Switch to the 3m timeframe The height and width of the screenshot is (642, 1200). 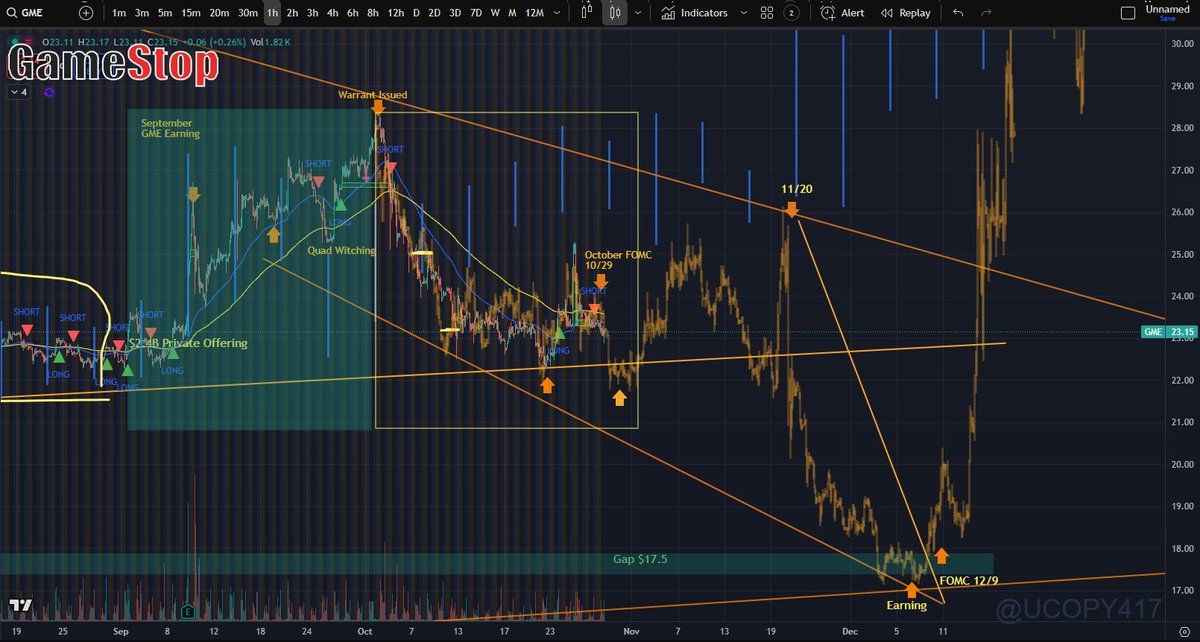(142, 13)
